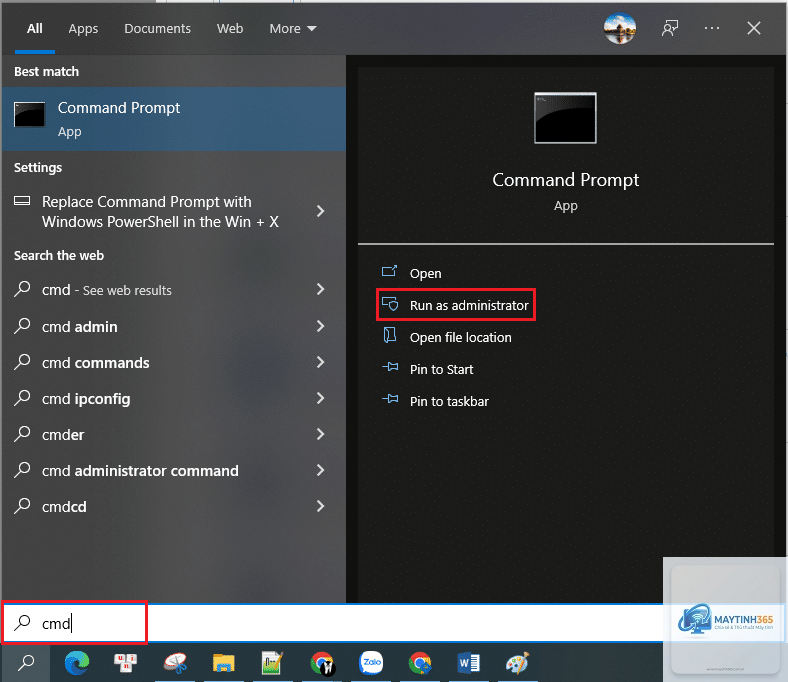788x682 pixels.
Task: Expand chevron for 'cmd administrator command'
Action: 320,470
